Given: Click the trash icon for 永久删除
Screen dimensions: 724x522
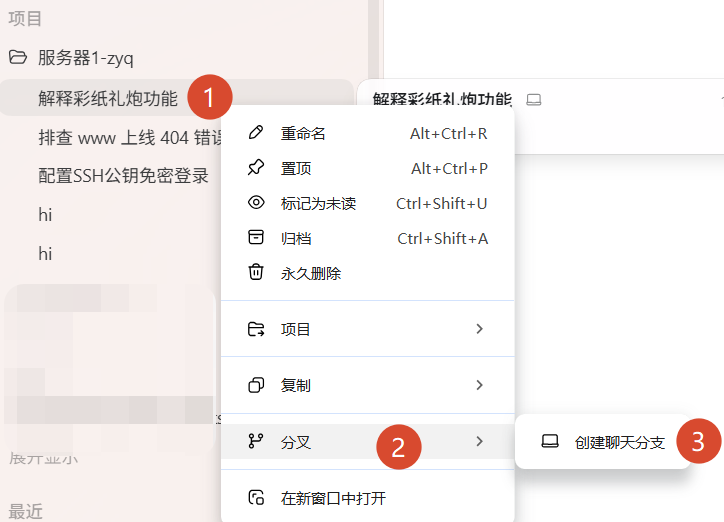Looking at the screenshot, I should pyautogui.click(x=256, y=272).
